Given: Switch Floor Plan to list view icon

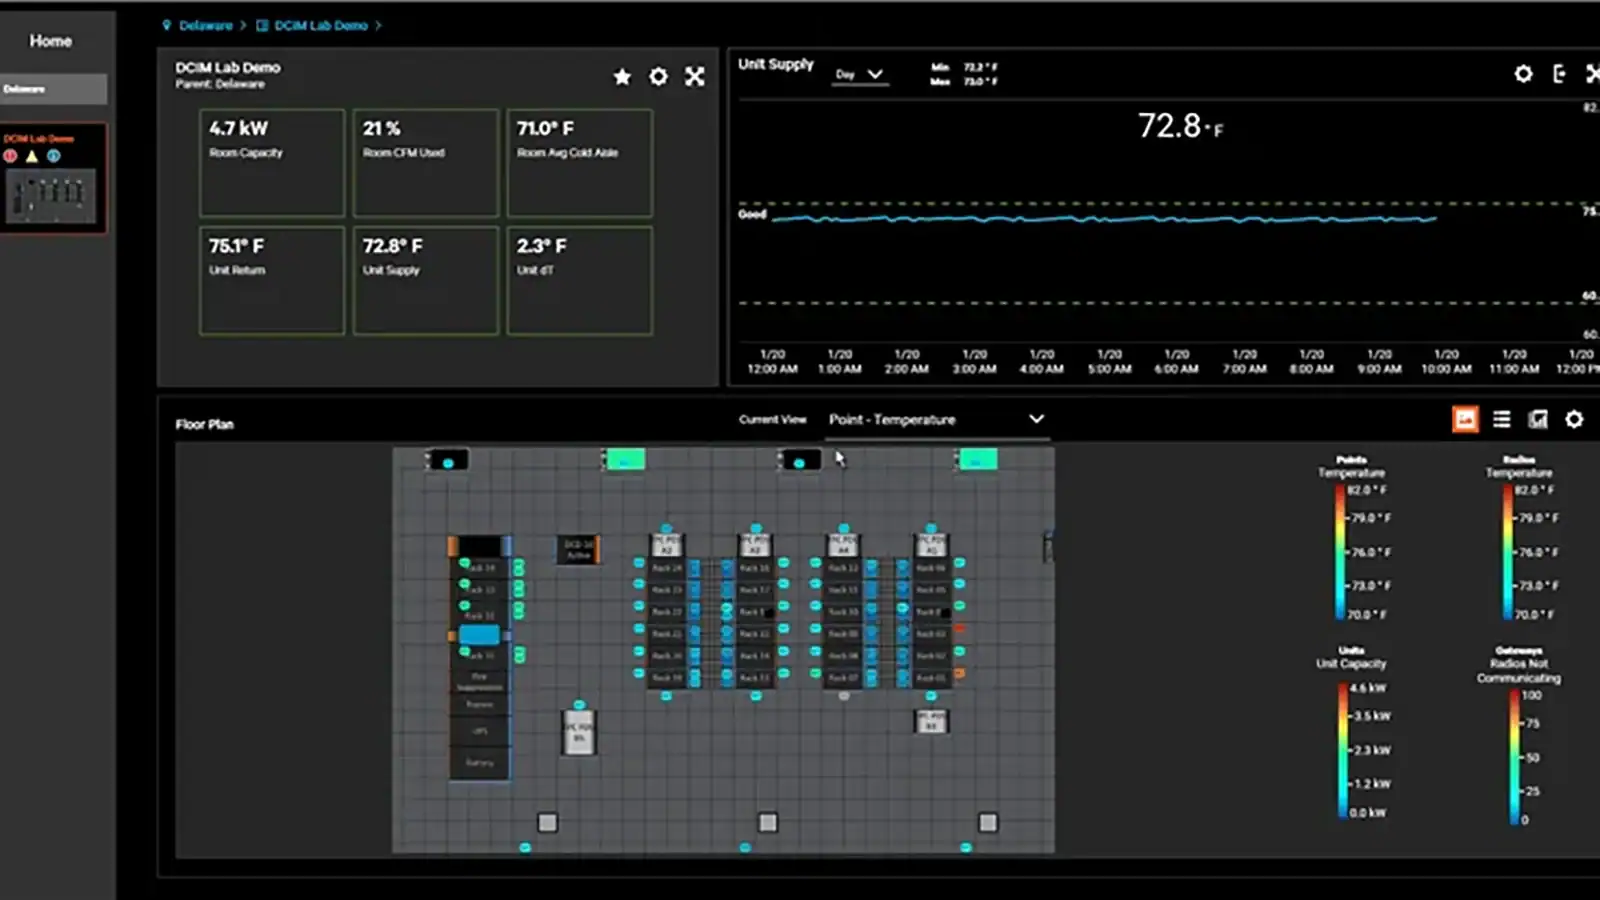Looking at the screenshot, I should tap(1502, 419).
